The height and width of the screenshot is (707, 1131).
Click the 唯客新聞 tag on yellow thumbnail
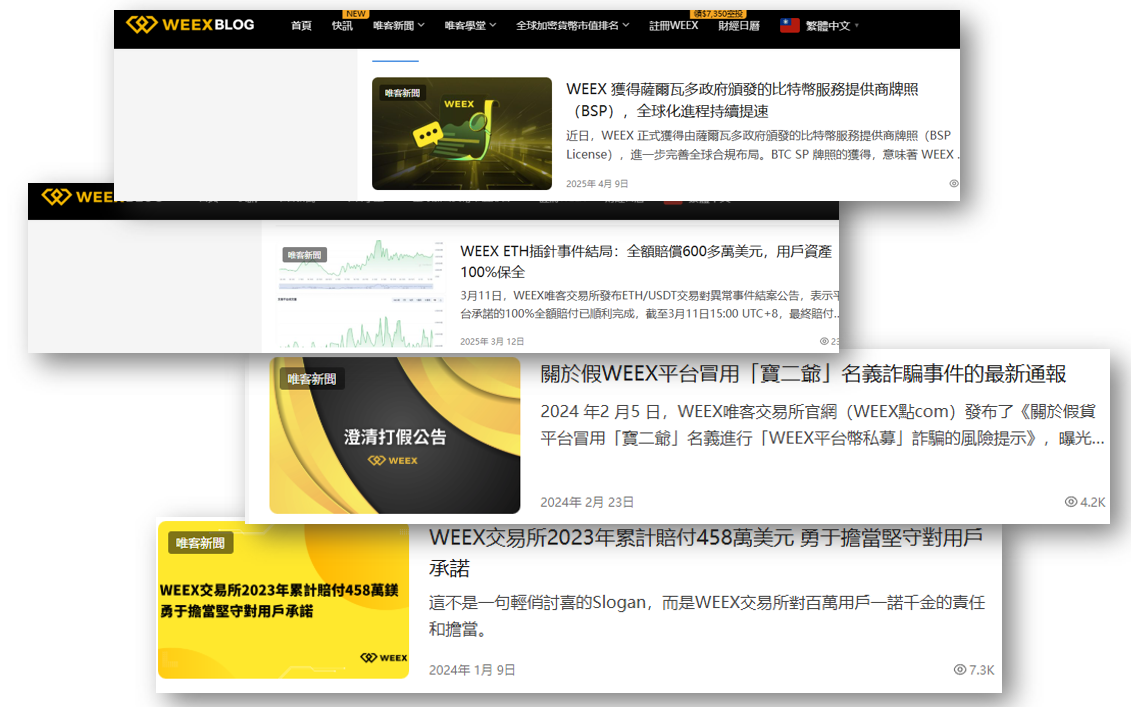201,543
